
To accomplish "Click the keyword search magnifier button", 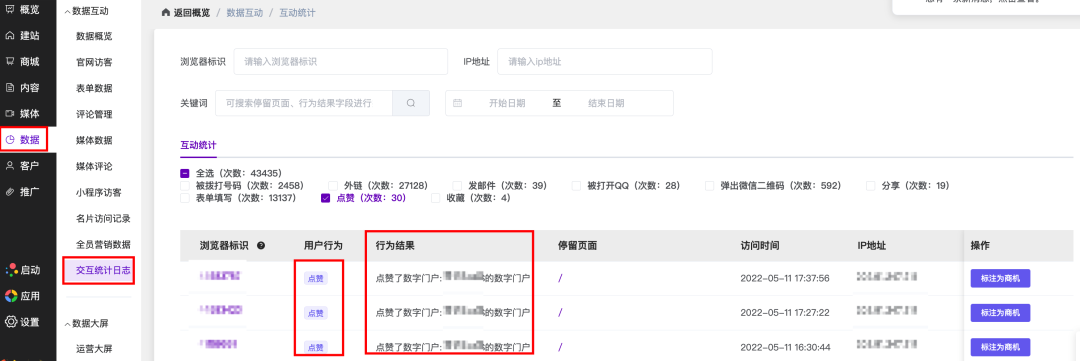I will 411,103.
